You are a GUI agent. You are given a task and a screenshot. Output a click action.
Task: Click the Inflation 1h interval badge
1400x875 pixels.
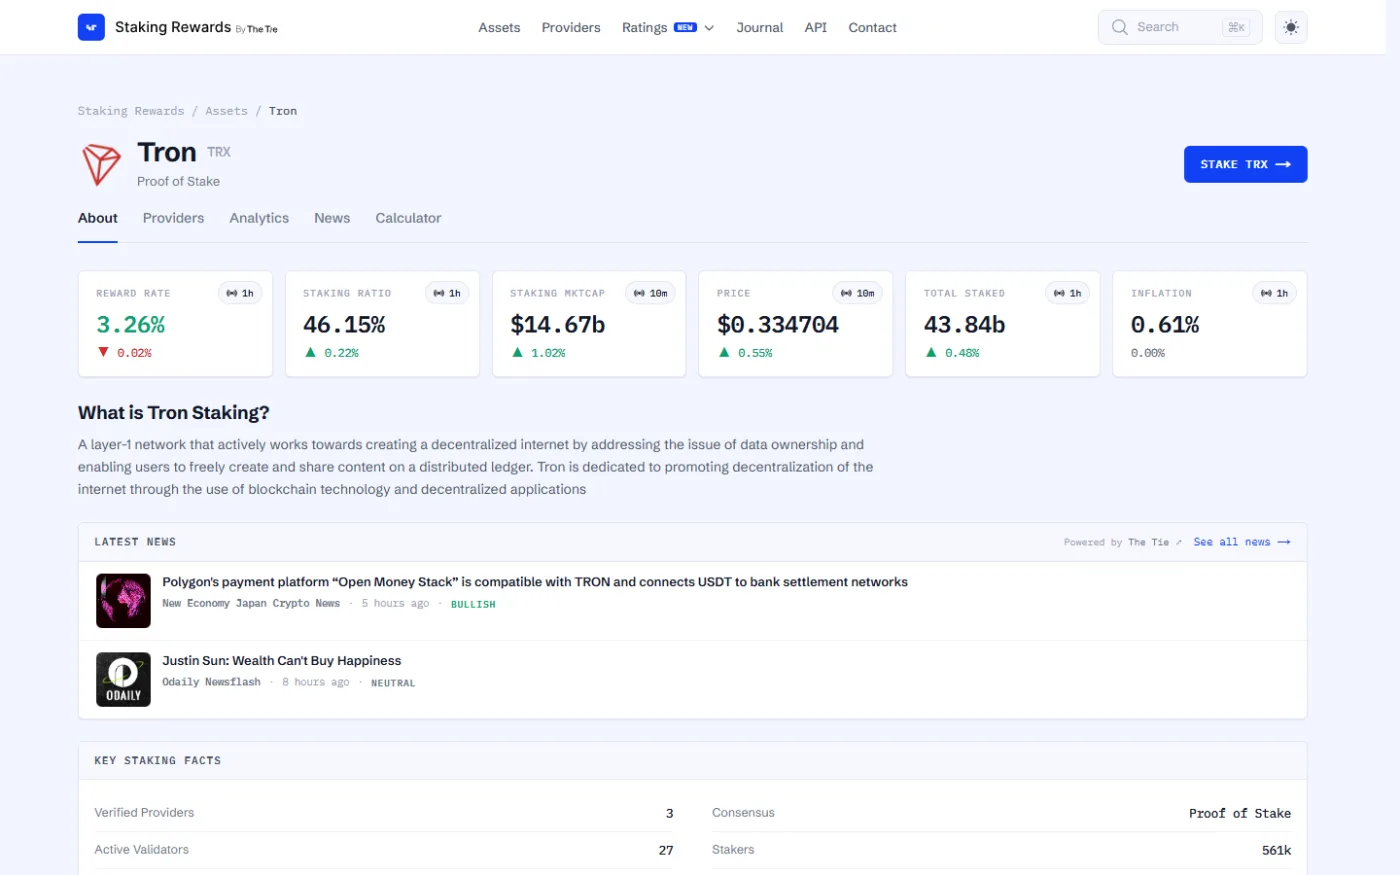coord(1275,293)
